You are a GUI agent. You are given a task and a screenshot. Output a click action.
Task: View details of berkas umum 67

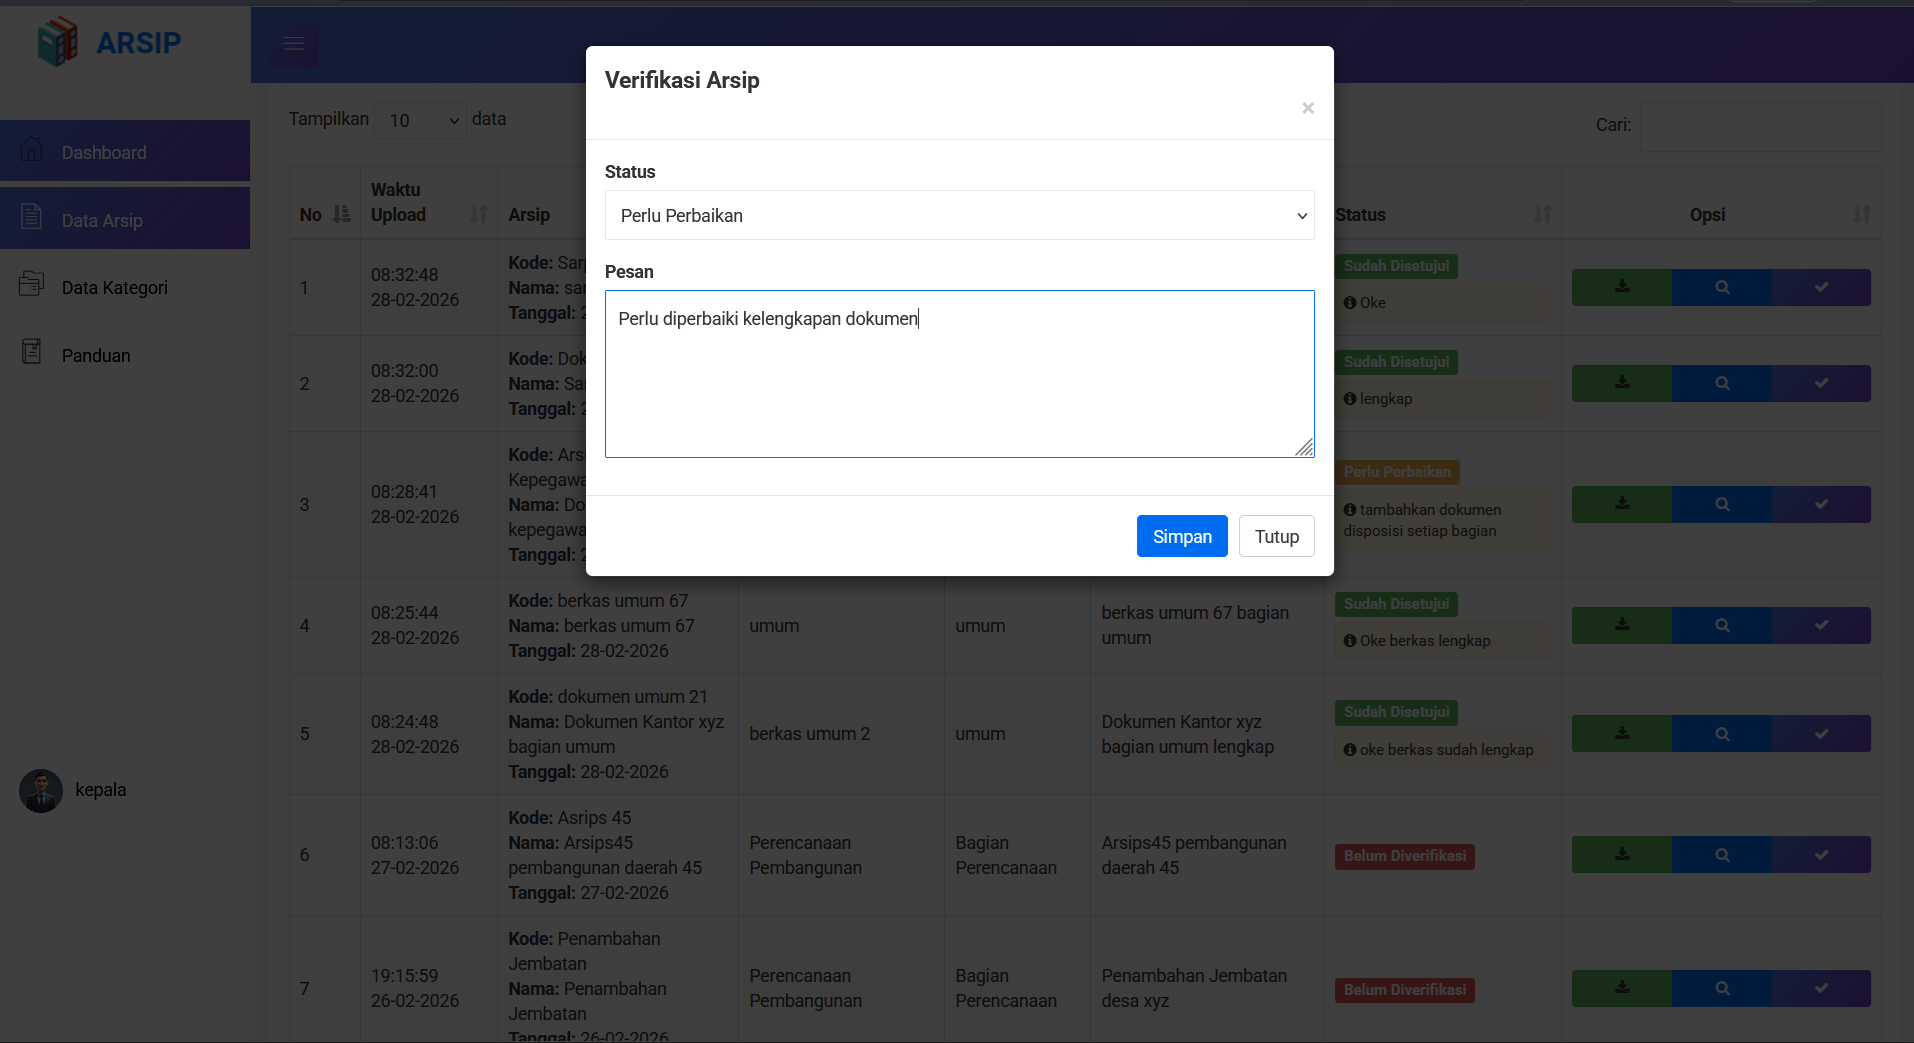(x=1722, y=625)
